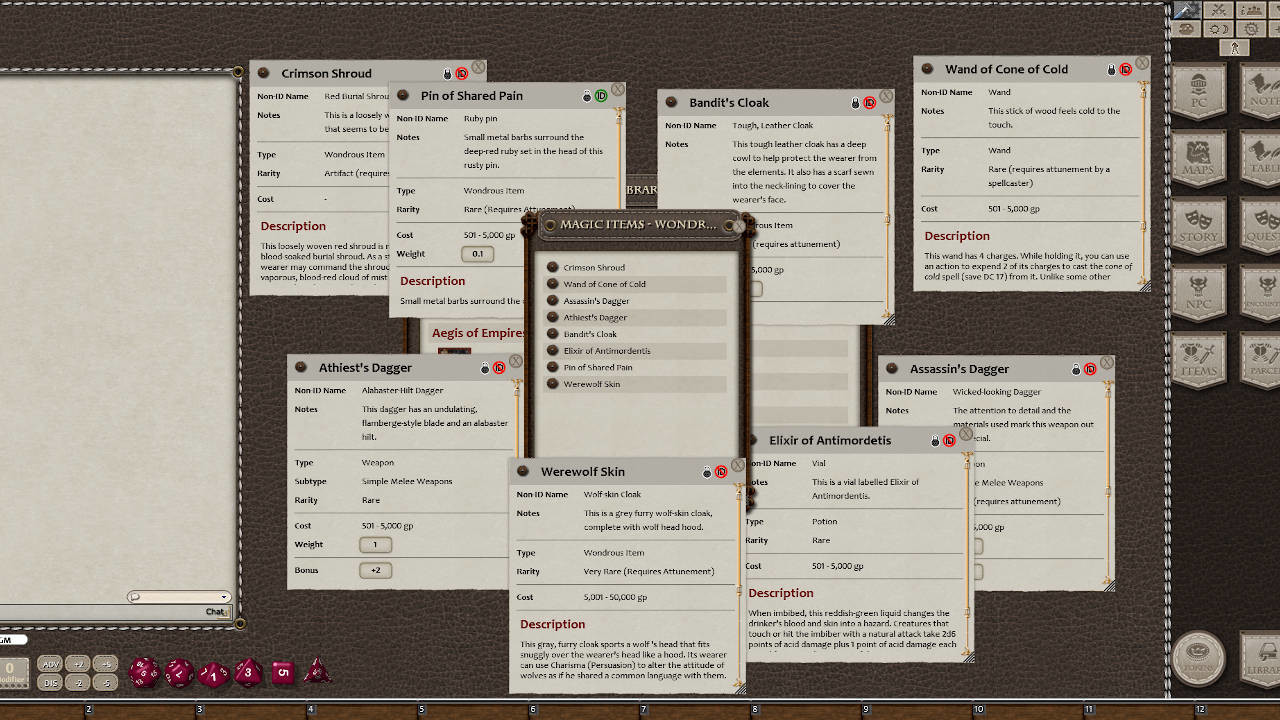1280x720 pixels.
Task: Enable the ADV advantage modifier button
Action: (49, 663)
